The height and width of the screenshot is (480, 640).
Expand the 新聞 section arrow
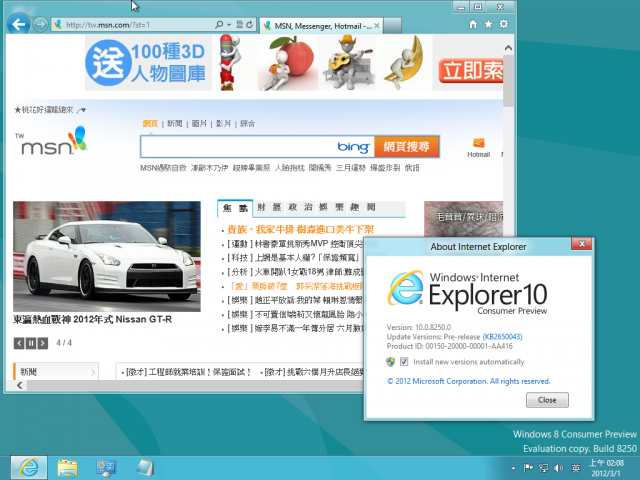click(x=93, y=372)
